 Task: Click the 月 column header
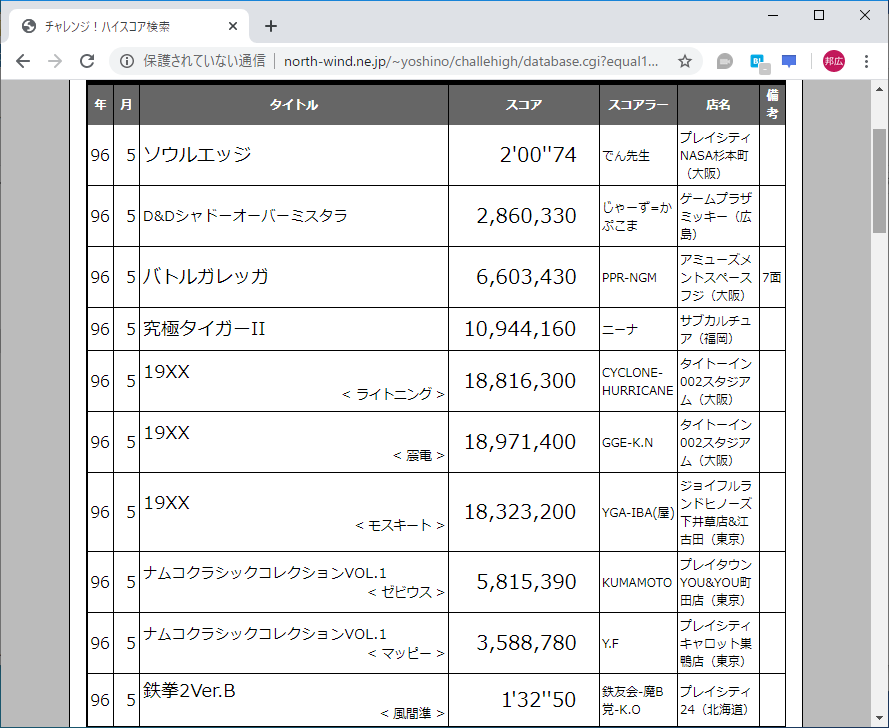click(126, 104)
